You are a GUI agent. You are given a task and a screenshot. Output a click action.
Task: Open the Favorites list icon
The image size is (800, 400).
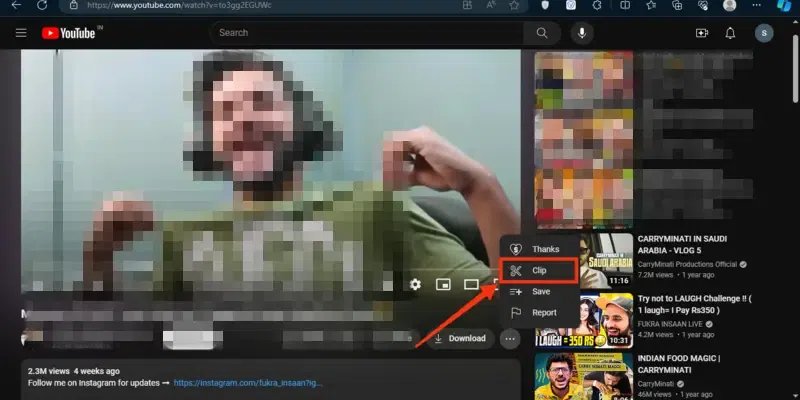tap(651, 5)
